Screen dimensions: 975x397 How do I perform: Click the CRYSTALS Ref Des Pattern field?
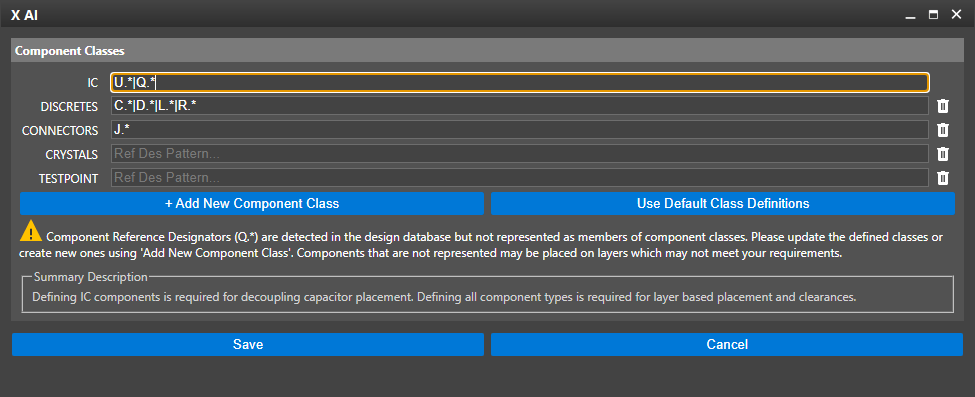pyautogui.click(x=520, y=154)
